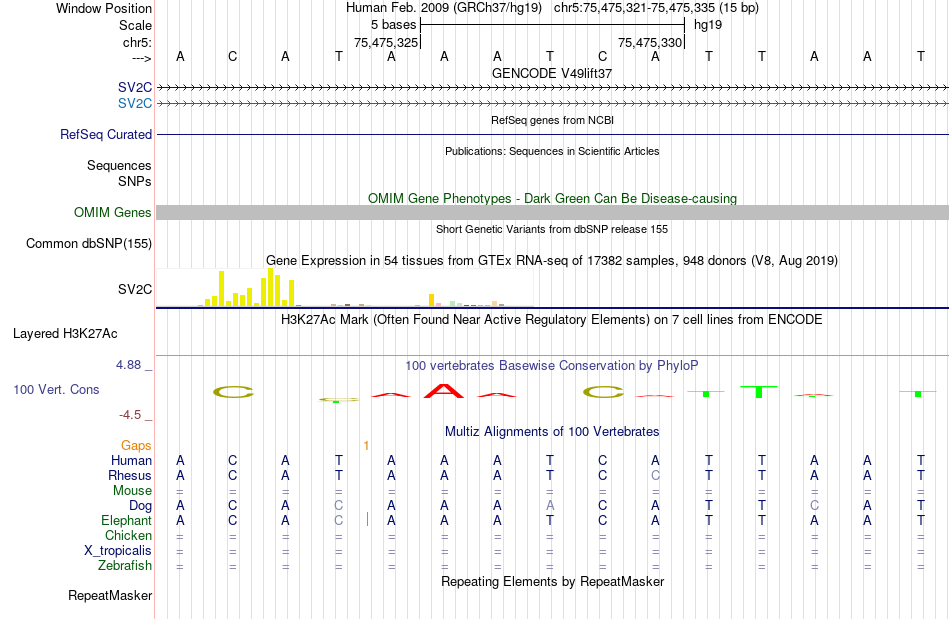Click the RepeatMasker track label
Viewport: 950px width, 619px height.
[x=110, y=595]
